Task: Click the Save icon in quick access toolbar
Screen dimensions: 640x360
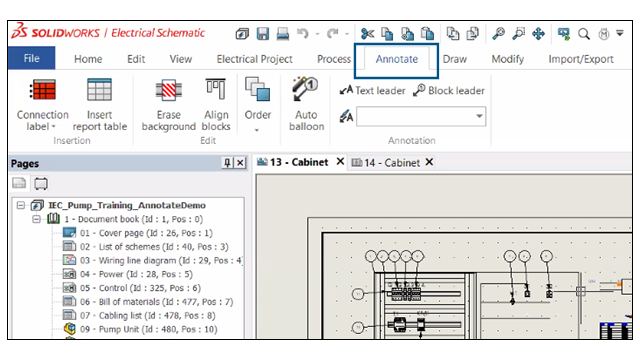Action: 263,34
